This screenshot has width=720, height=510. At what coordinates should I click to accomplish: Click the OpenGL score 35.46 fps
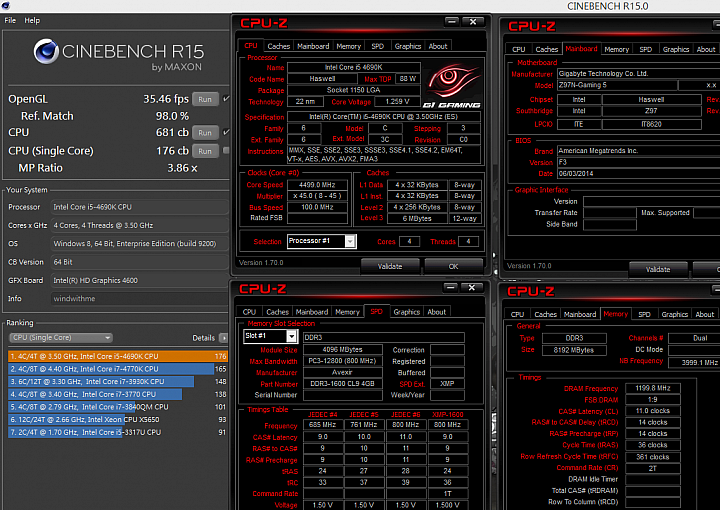click(x=166, y=99)
